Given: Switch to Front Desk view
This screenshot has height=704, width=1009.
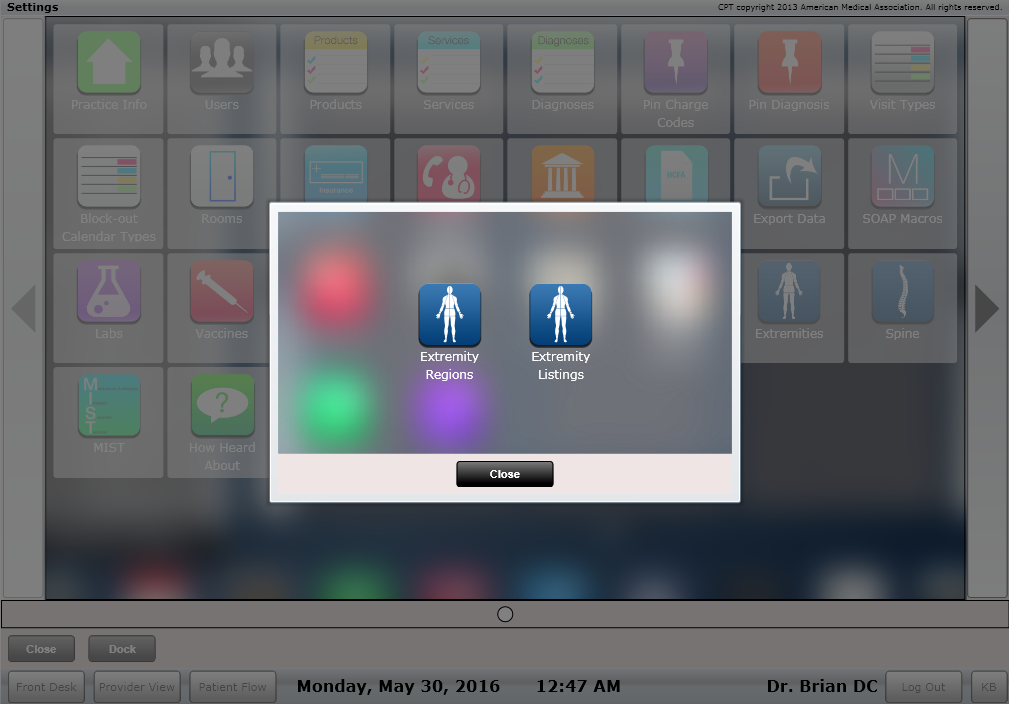Looking at the screenshot, I should point(46,687).
